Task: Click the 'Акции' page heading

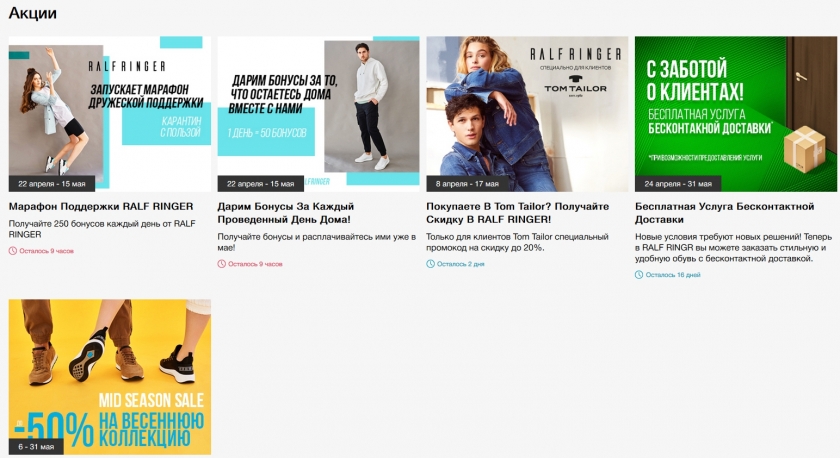Action: click(x=33, y=13)
